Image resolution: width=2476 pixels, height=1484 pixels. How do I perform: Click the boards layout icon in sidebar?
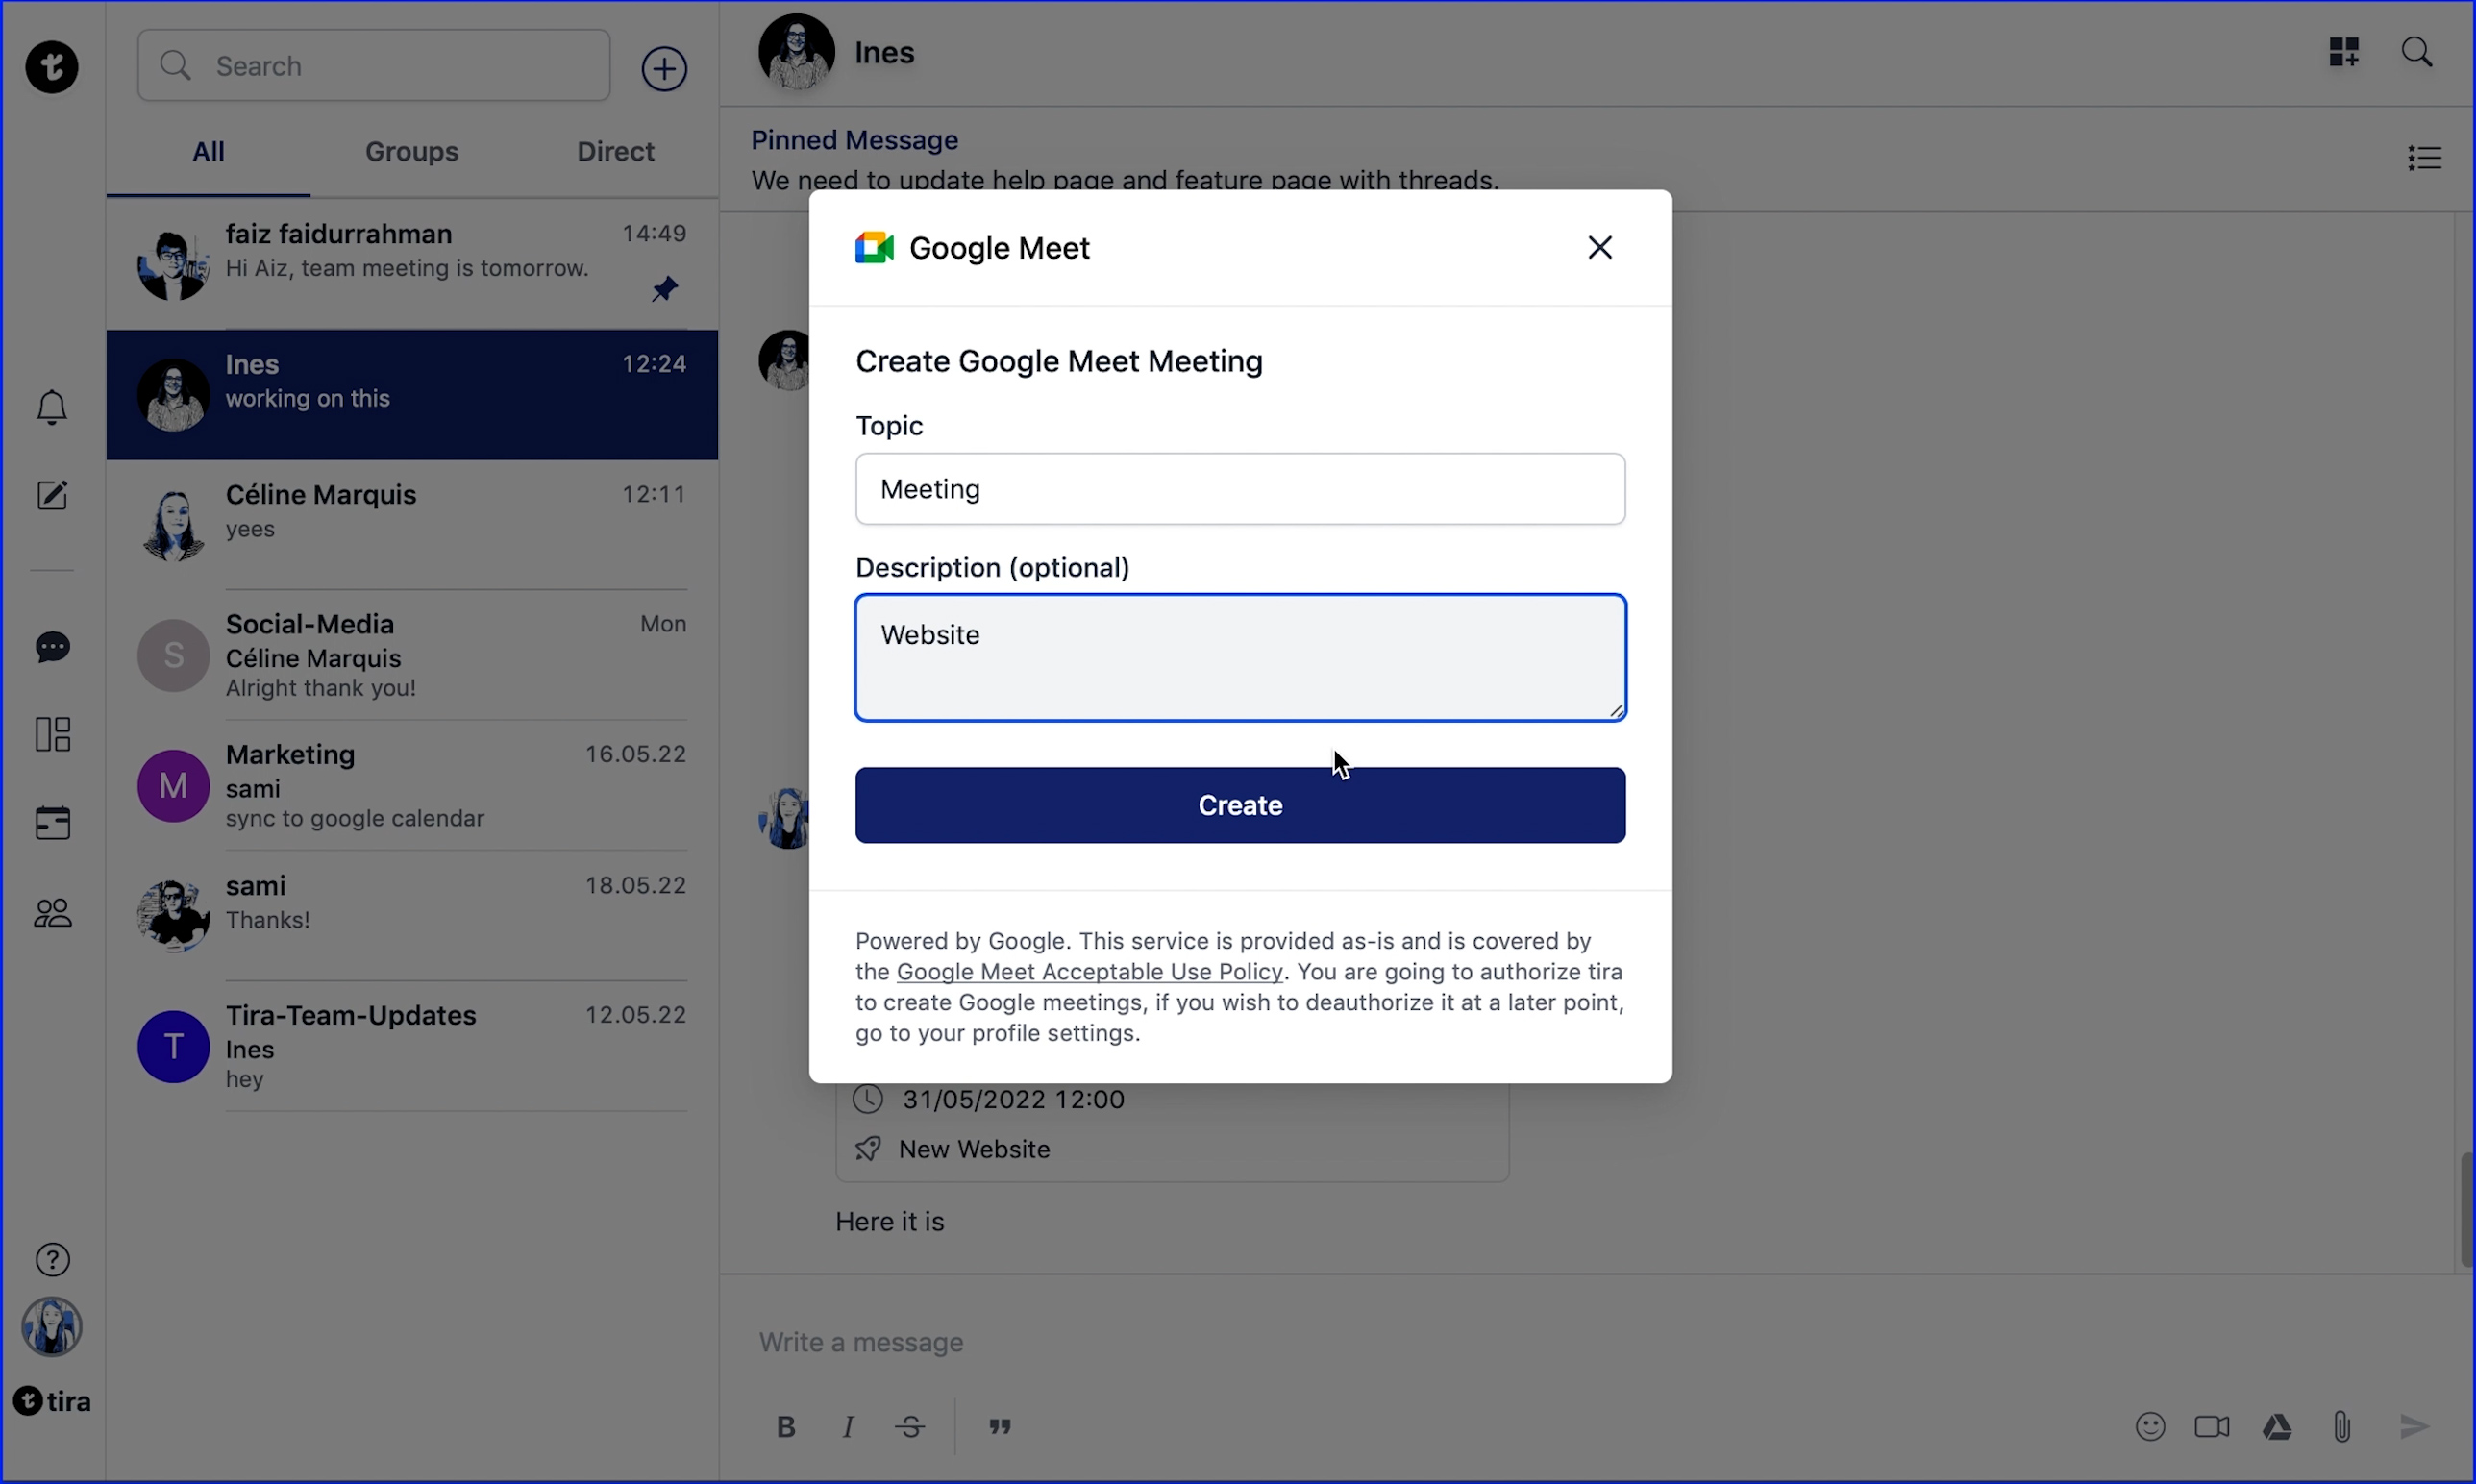point(52,734)
